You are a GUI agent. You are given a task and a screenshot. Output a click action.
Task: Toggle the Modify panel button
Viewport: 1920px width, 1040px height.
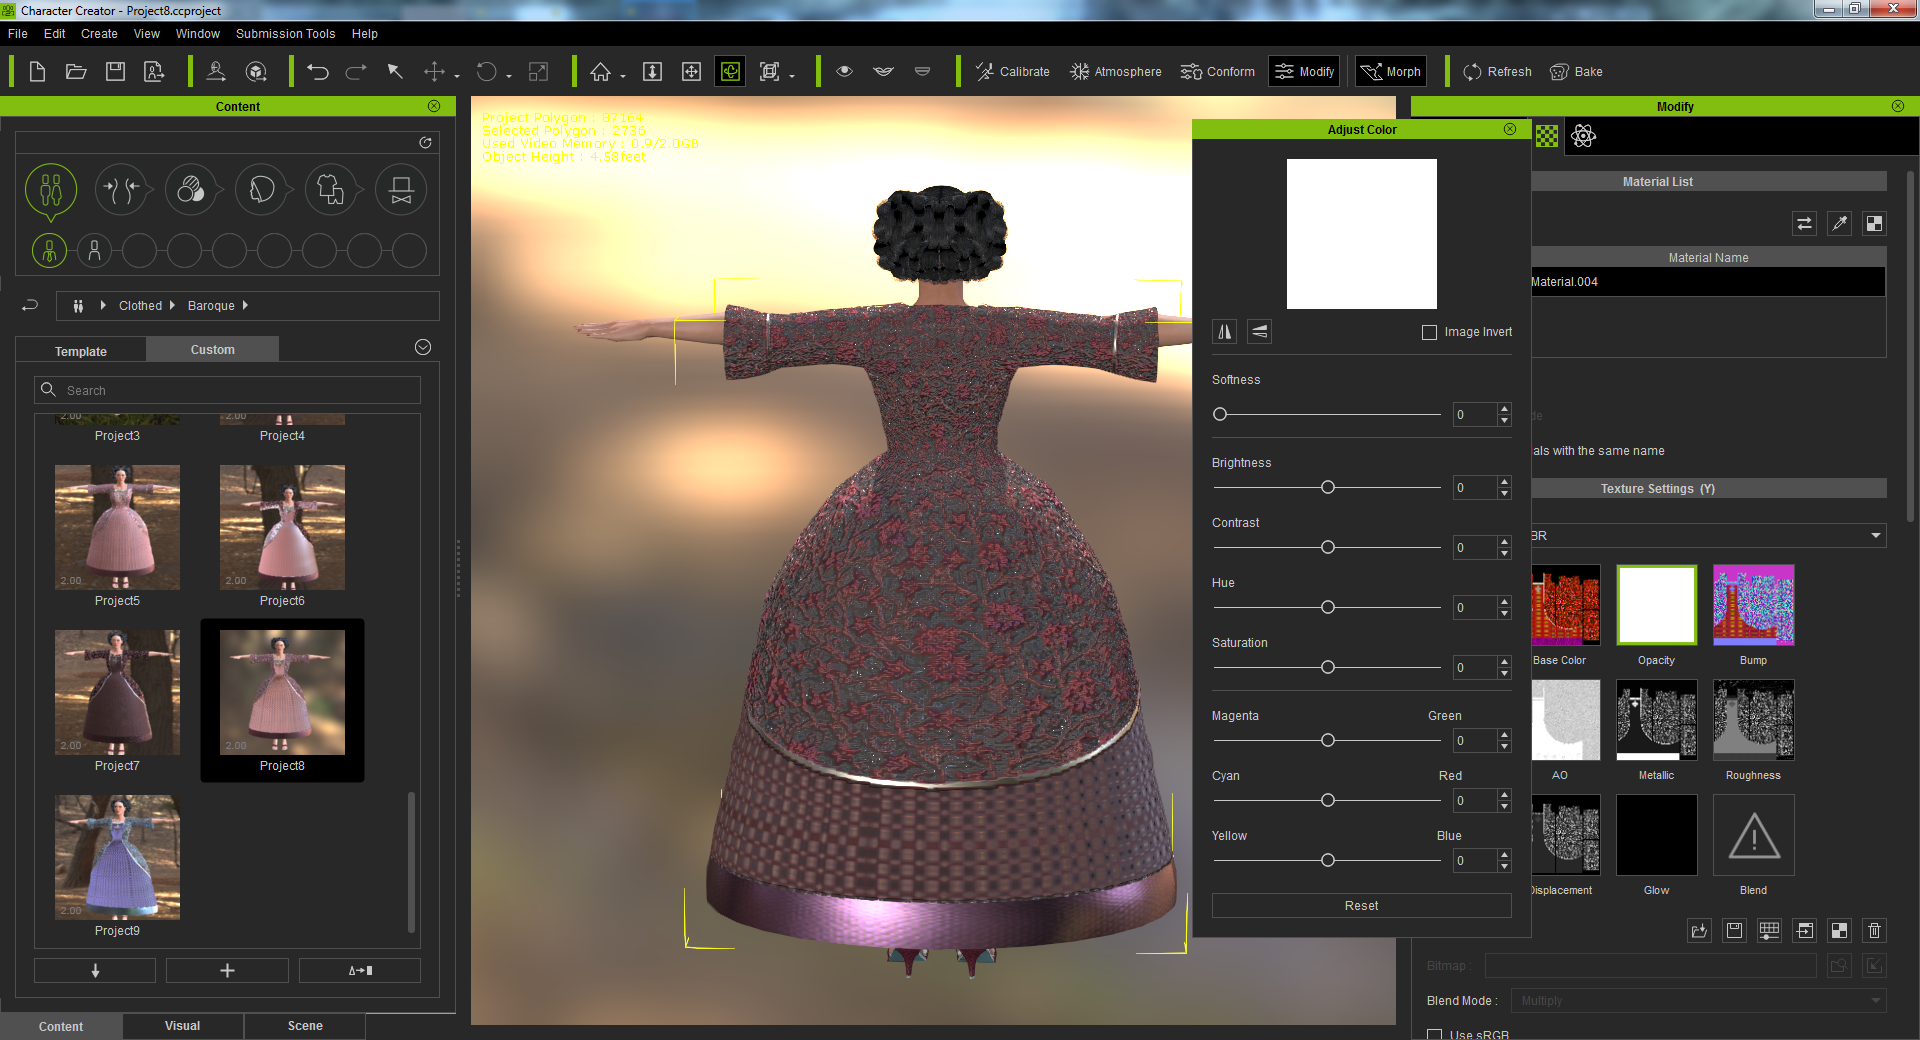pyautogui.click(x=1304, y=72)
